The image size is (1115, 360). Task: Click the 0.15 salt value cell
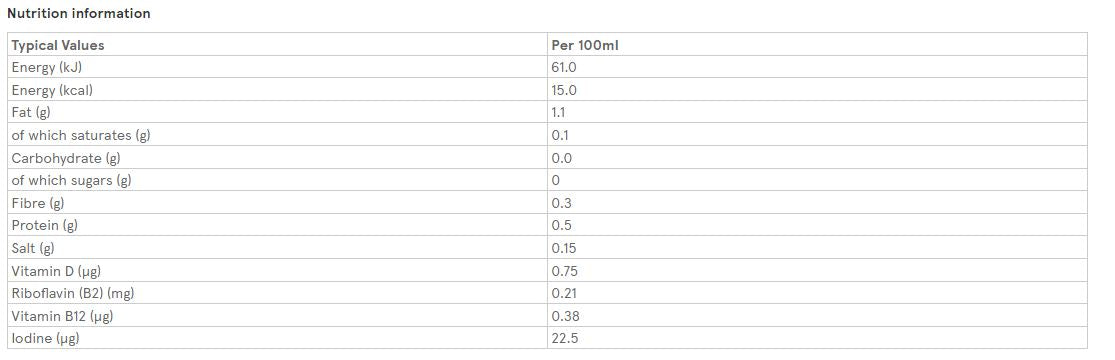pos(817,248)
